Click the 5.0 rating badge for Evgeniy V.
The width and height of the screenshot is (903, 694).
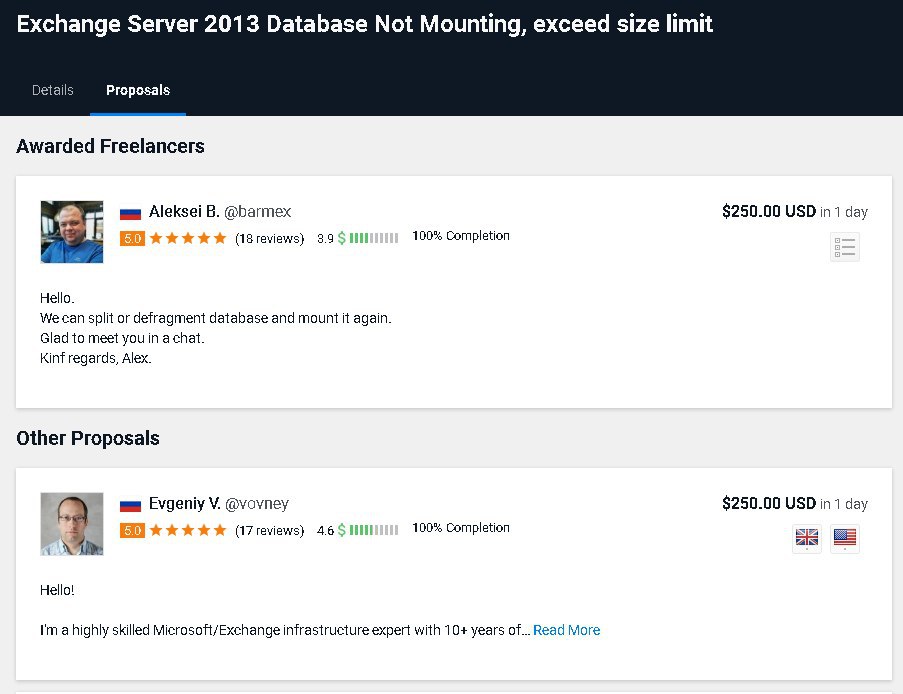(132, 530)
